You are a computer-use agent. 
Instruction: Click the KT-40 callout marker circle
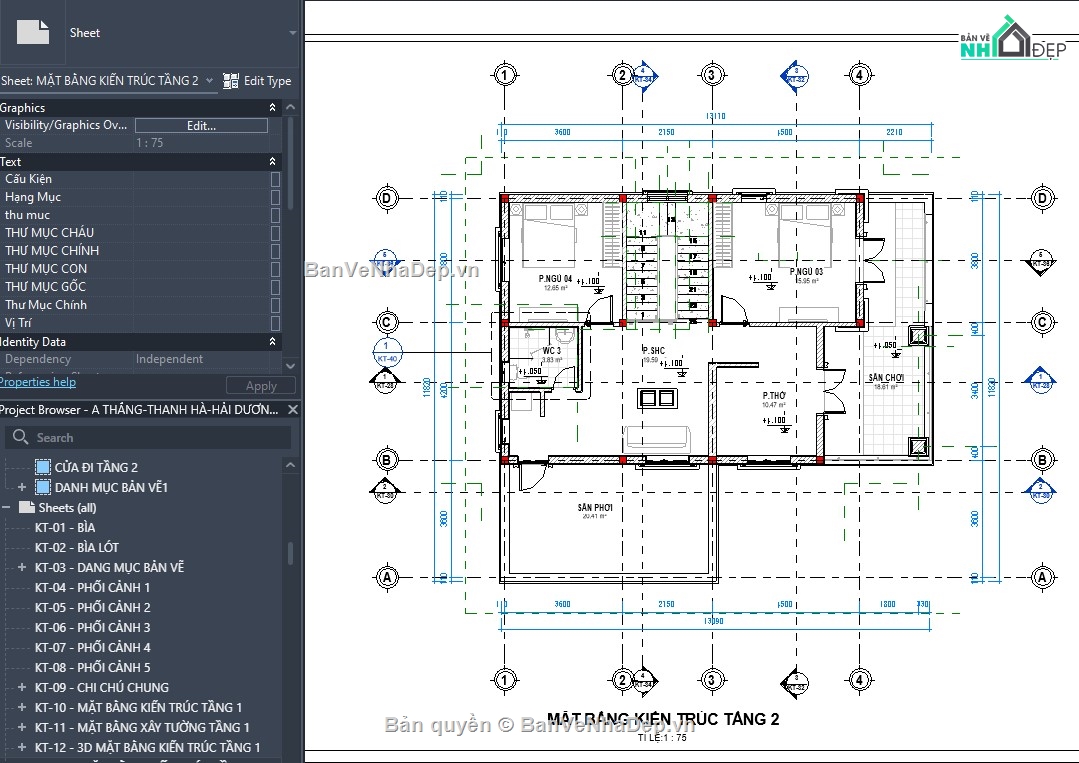387,352
